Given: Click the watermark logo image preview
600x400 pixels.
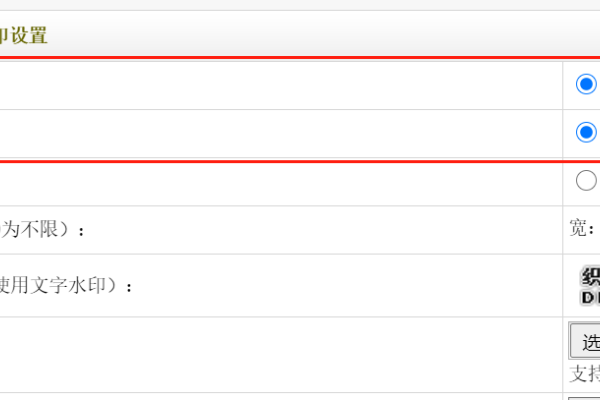Looking at the screenshot, I should coord(589,285).
